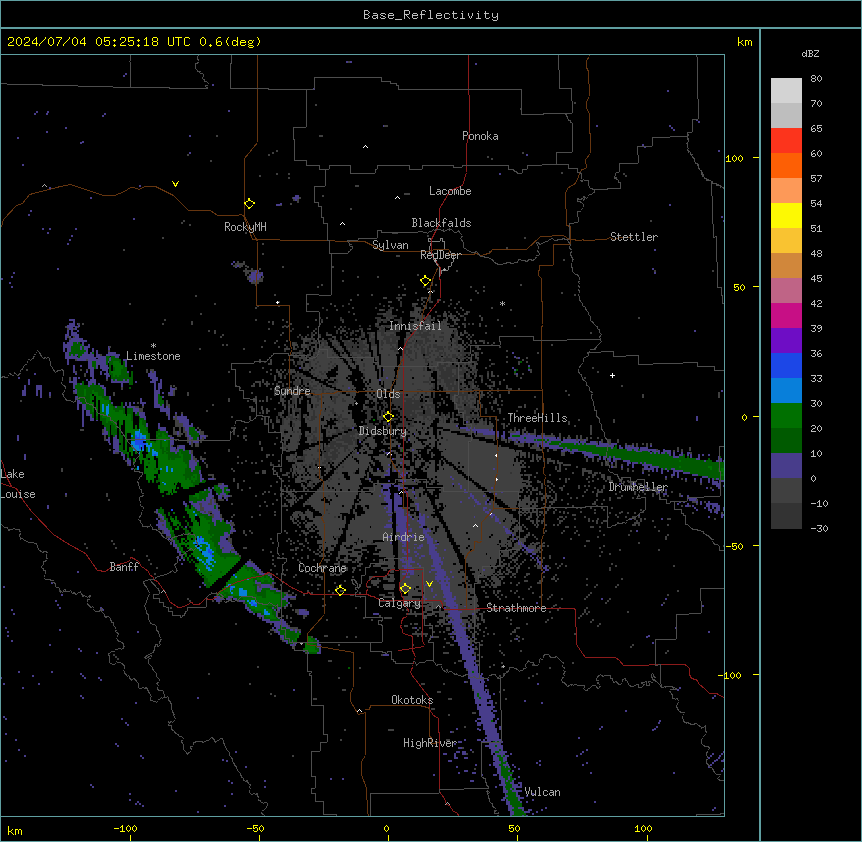
Task: Click the -100 tick on the bottom axis
Action: point(125,828)
